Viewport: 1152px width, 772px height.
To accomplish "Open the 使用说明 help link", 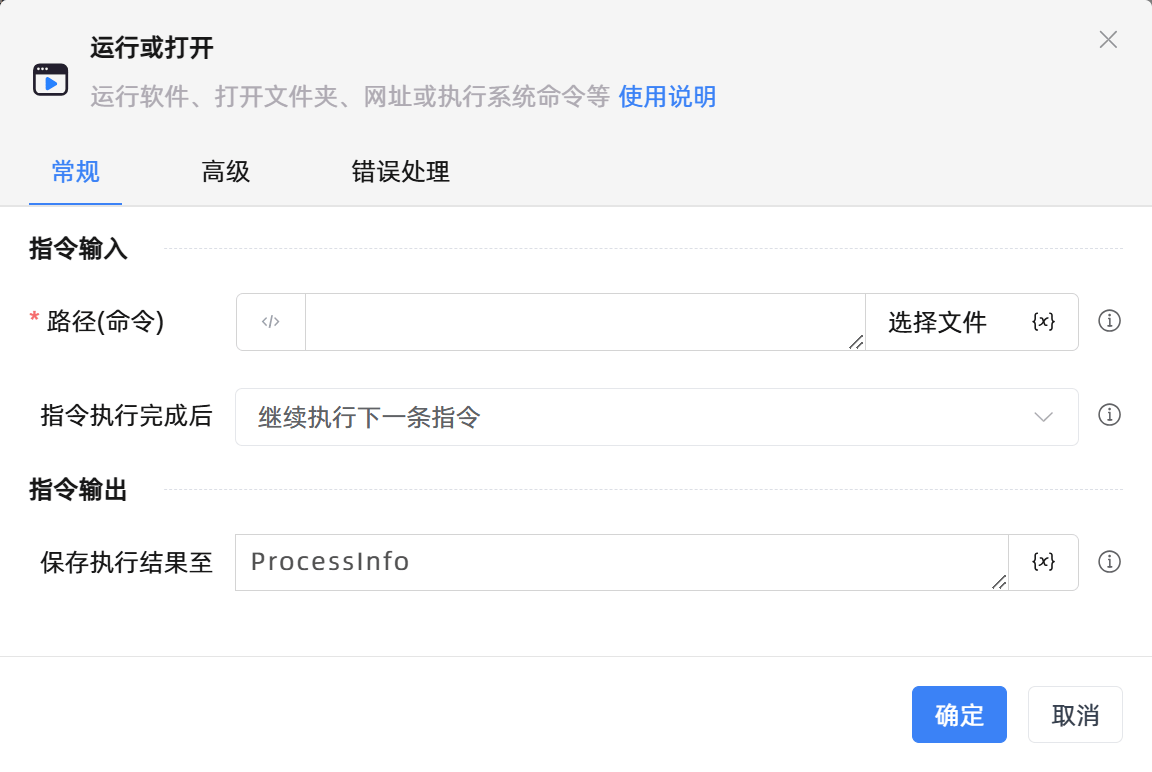I will (x=666, y=96).
